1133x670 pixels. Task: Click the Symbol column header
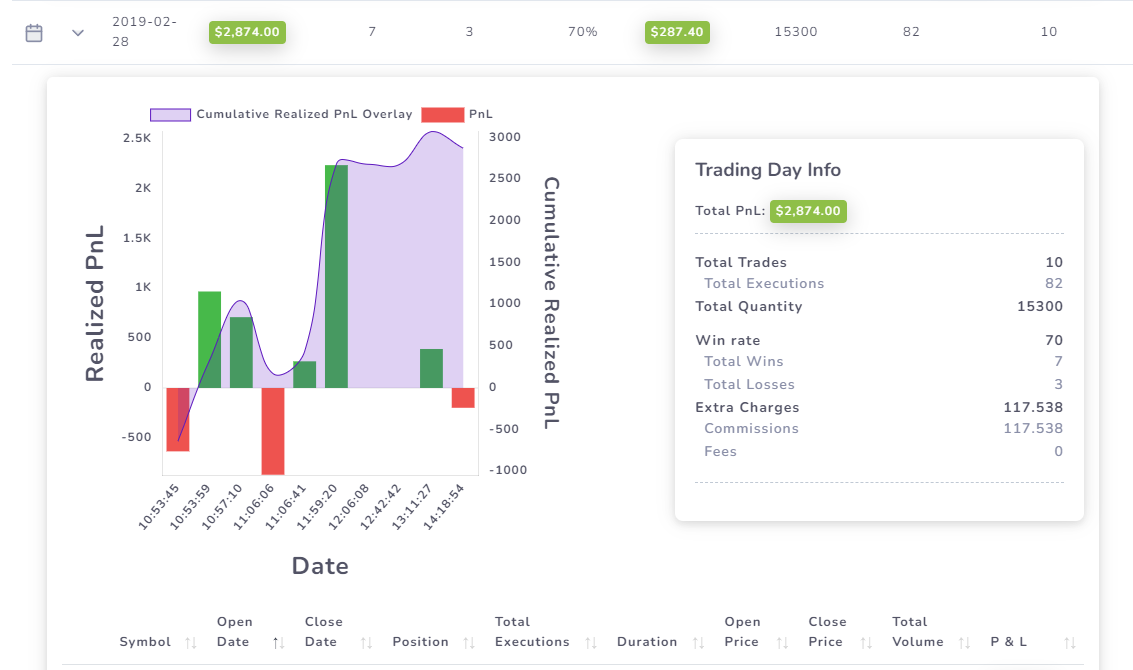pyautogui.click(x=145, y=642)
